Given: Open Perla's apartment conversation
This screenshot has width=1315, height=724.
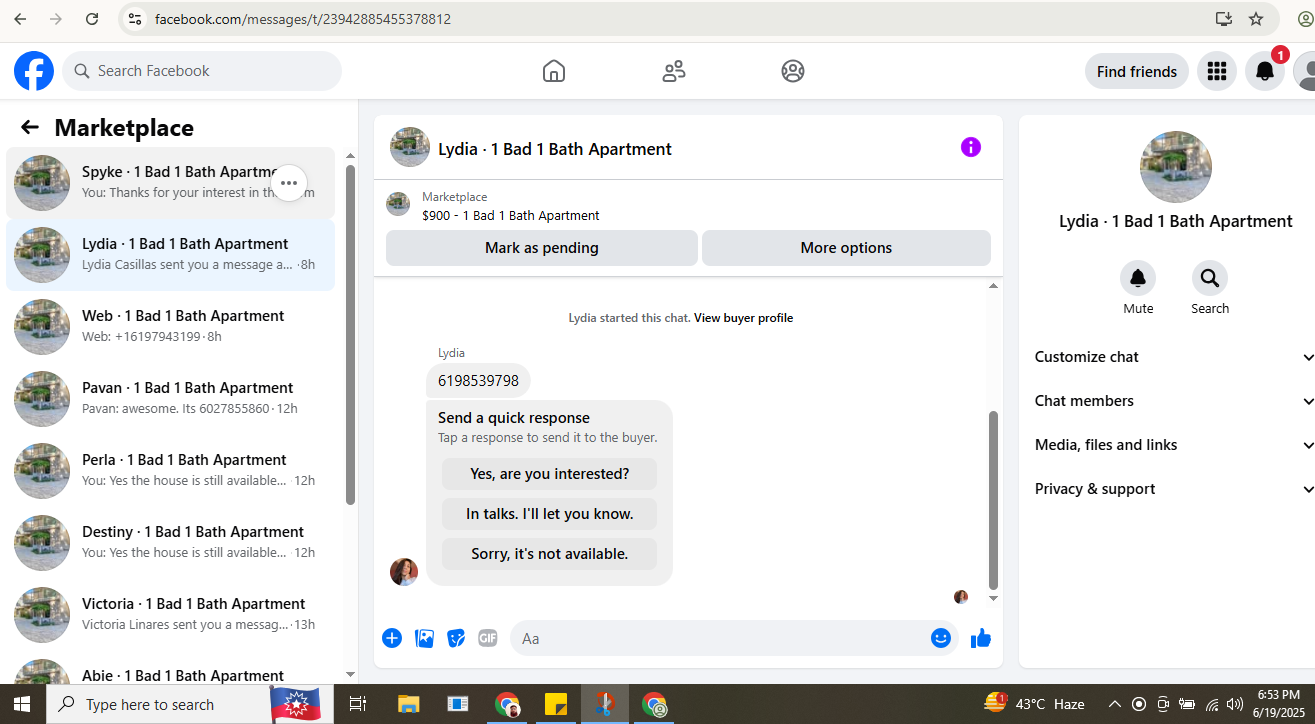Looking at the screenshot, I should (x=170, y=471).
